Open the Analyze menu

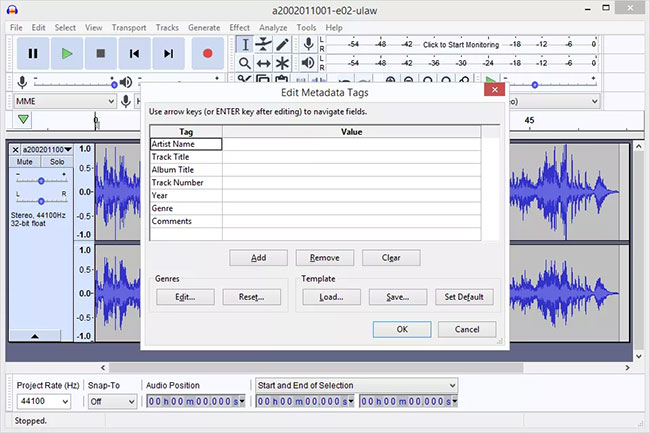coord(273,27)
